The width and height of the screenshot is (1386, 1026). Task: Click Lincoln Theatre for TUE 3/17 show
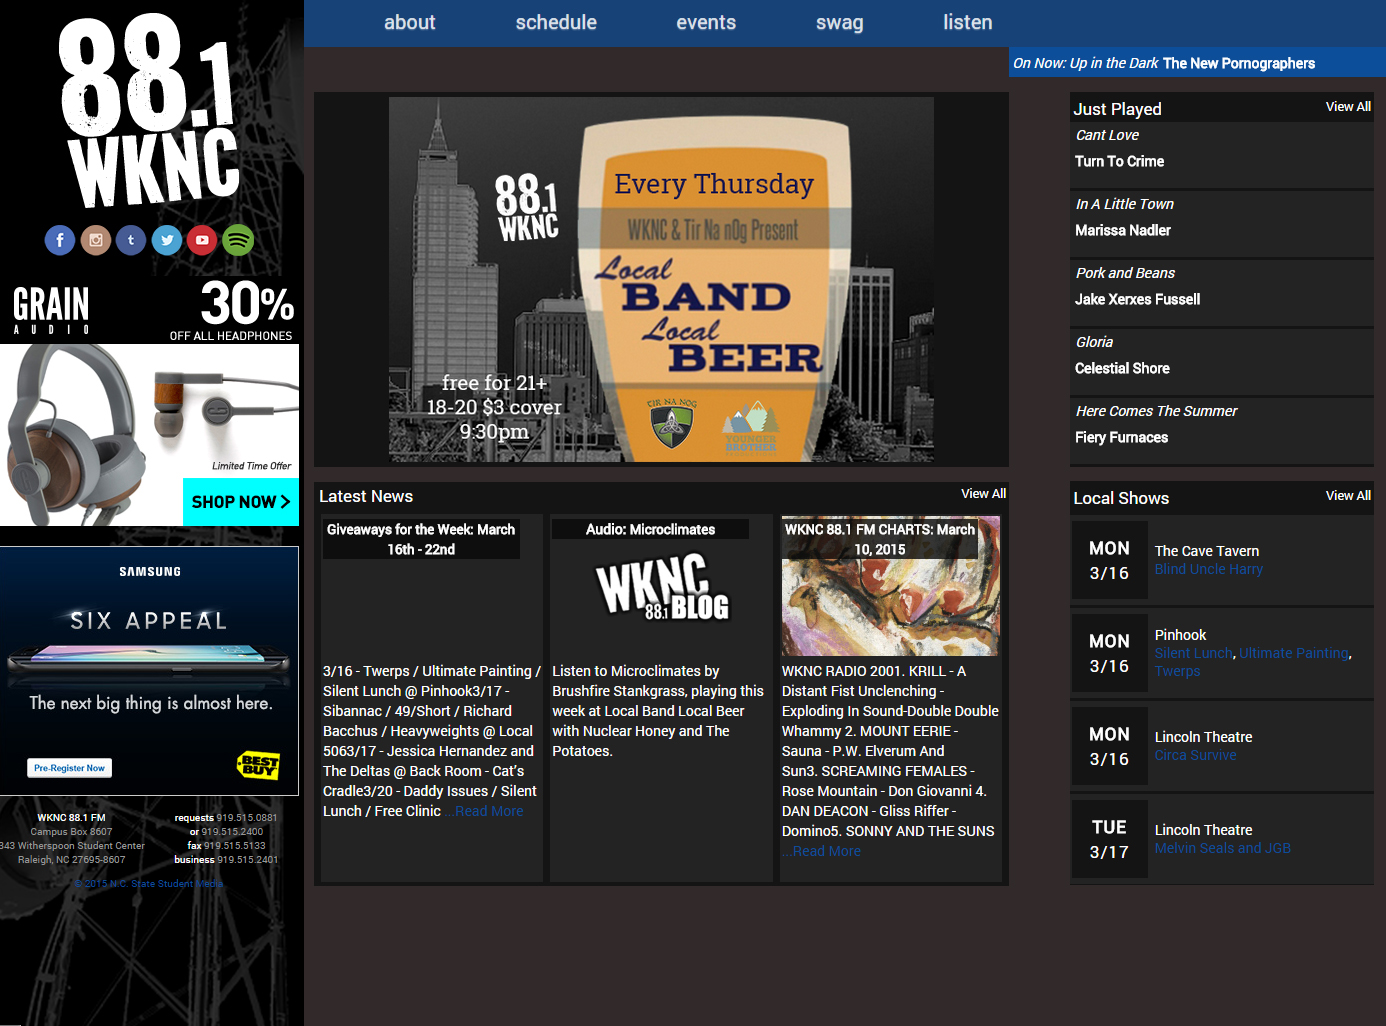[x=1203, y=830]
